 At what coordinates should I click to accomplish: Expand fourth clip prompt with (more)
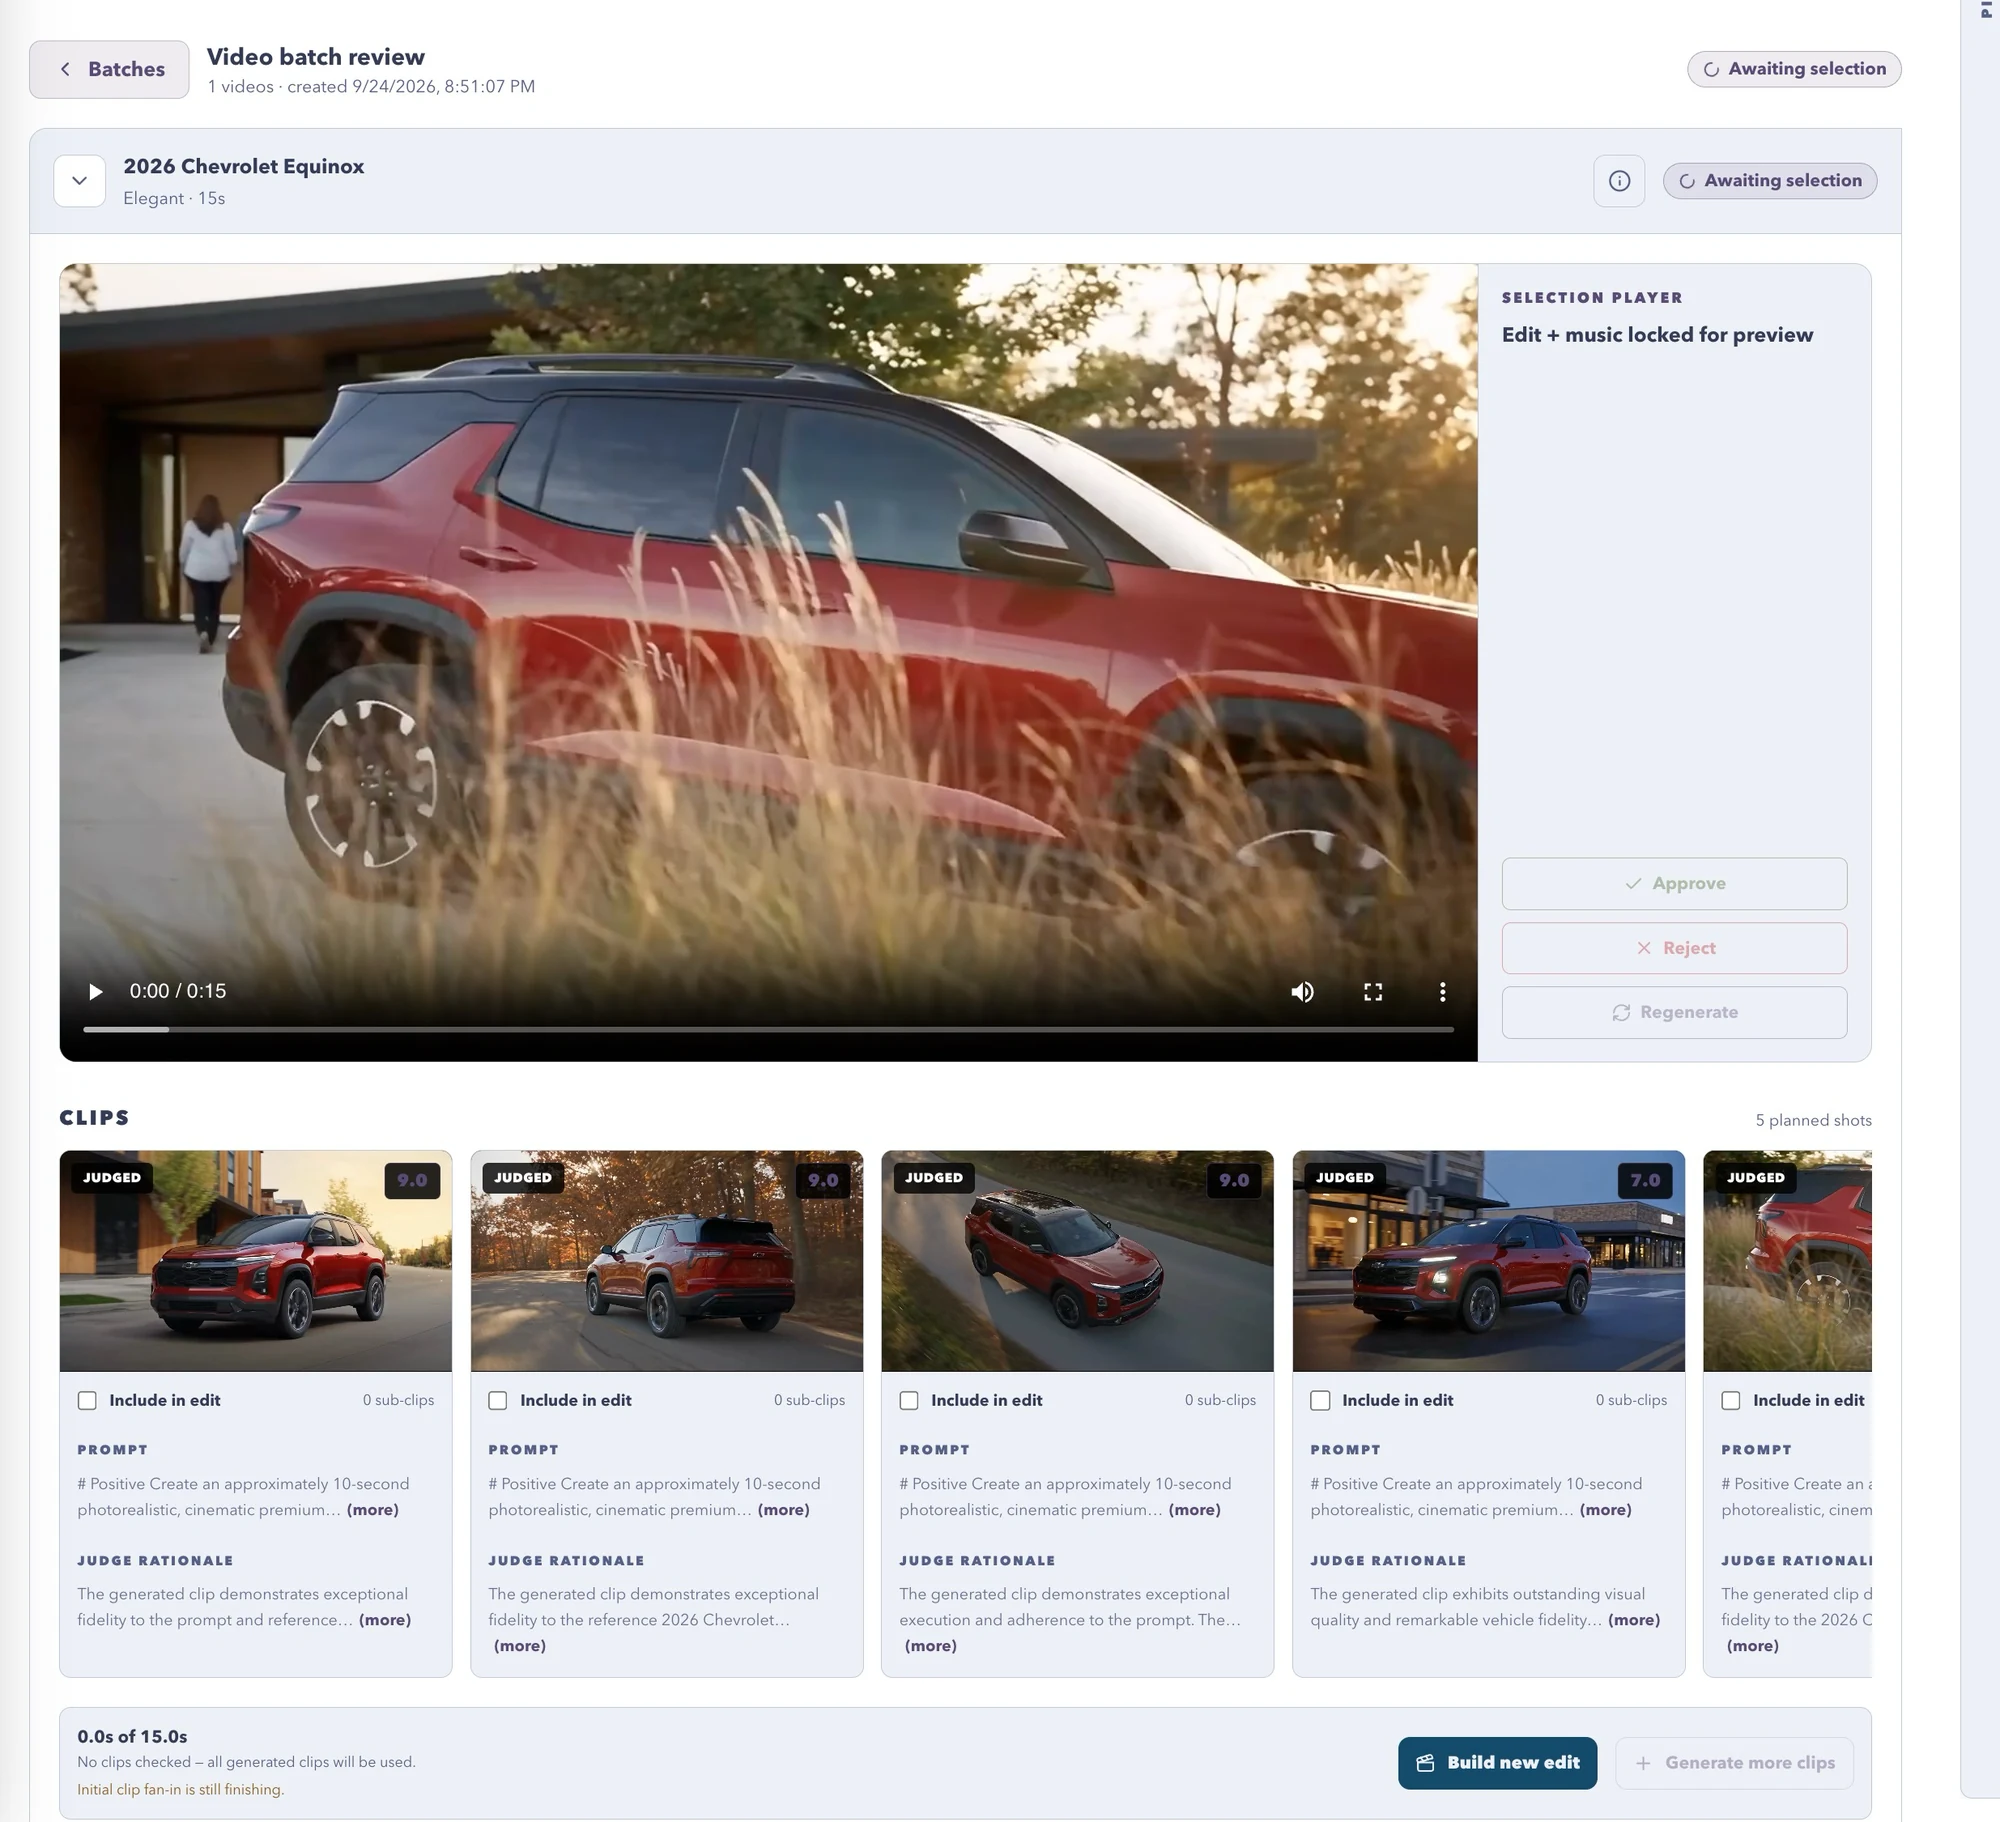click(1606, 1509)
